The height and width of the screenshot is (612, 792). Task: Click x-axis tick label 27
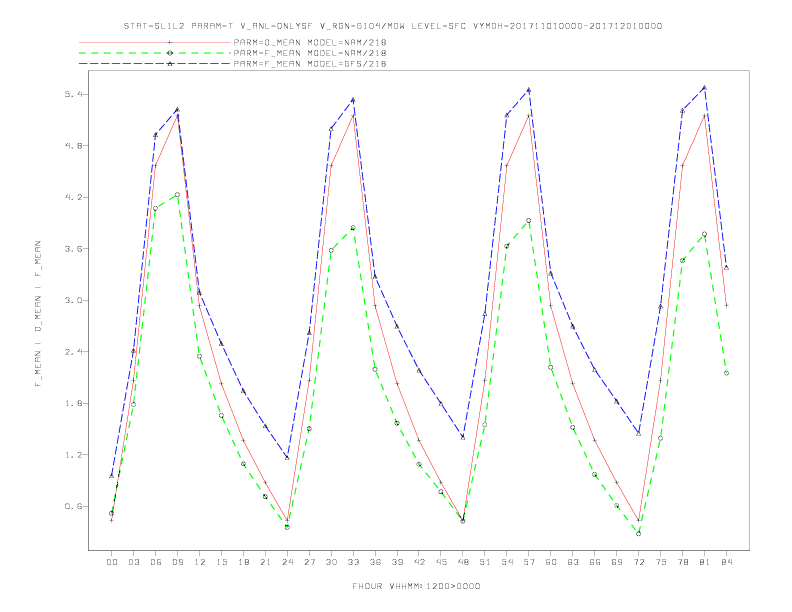click(x=309, y=562)
